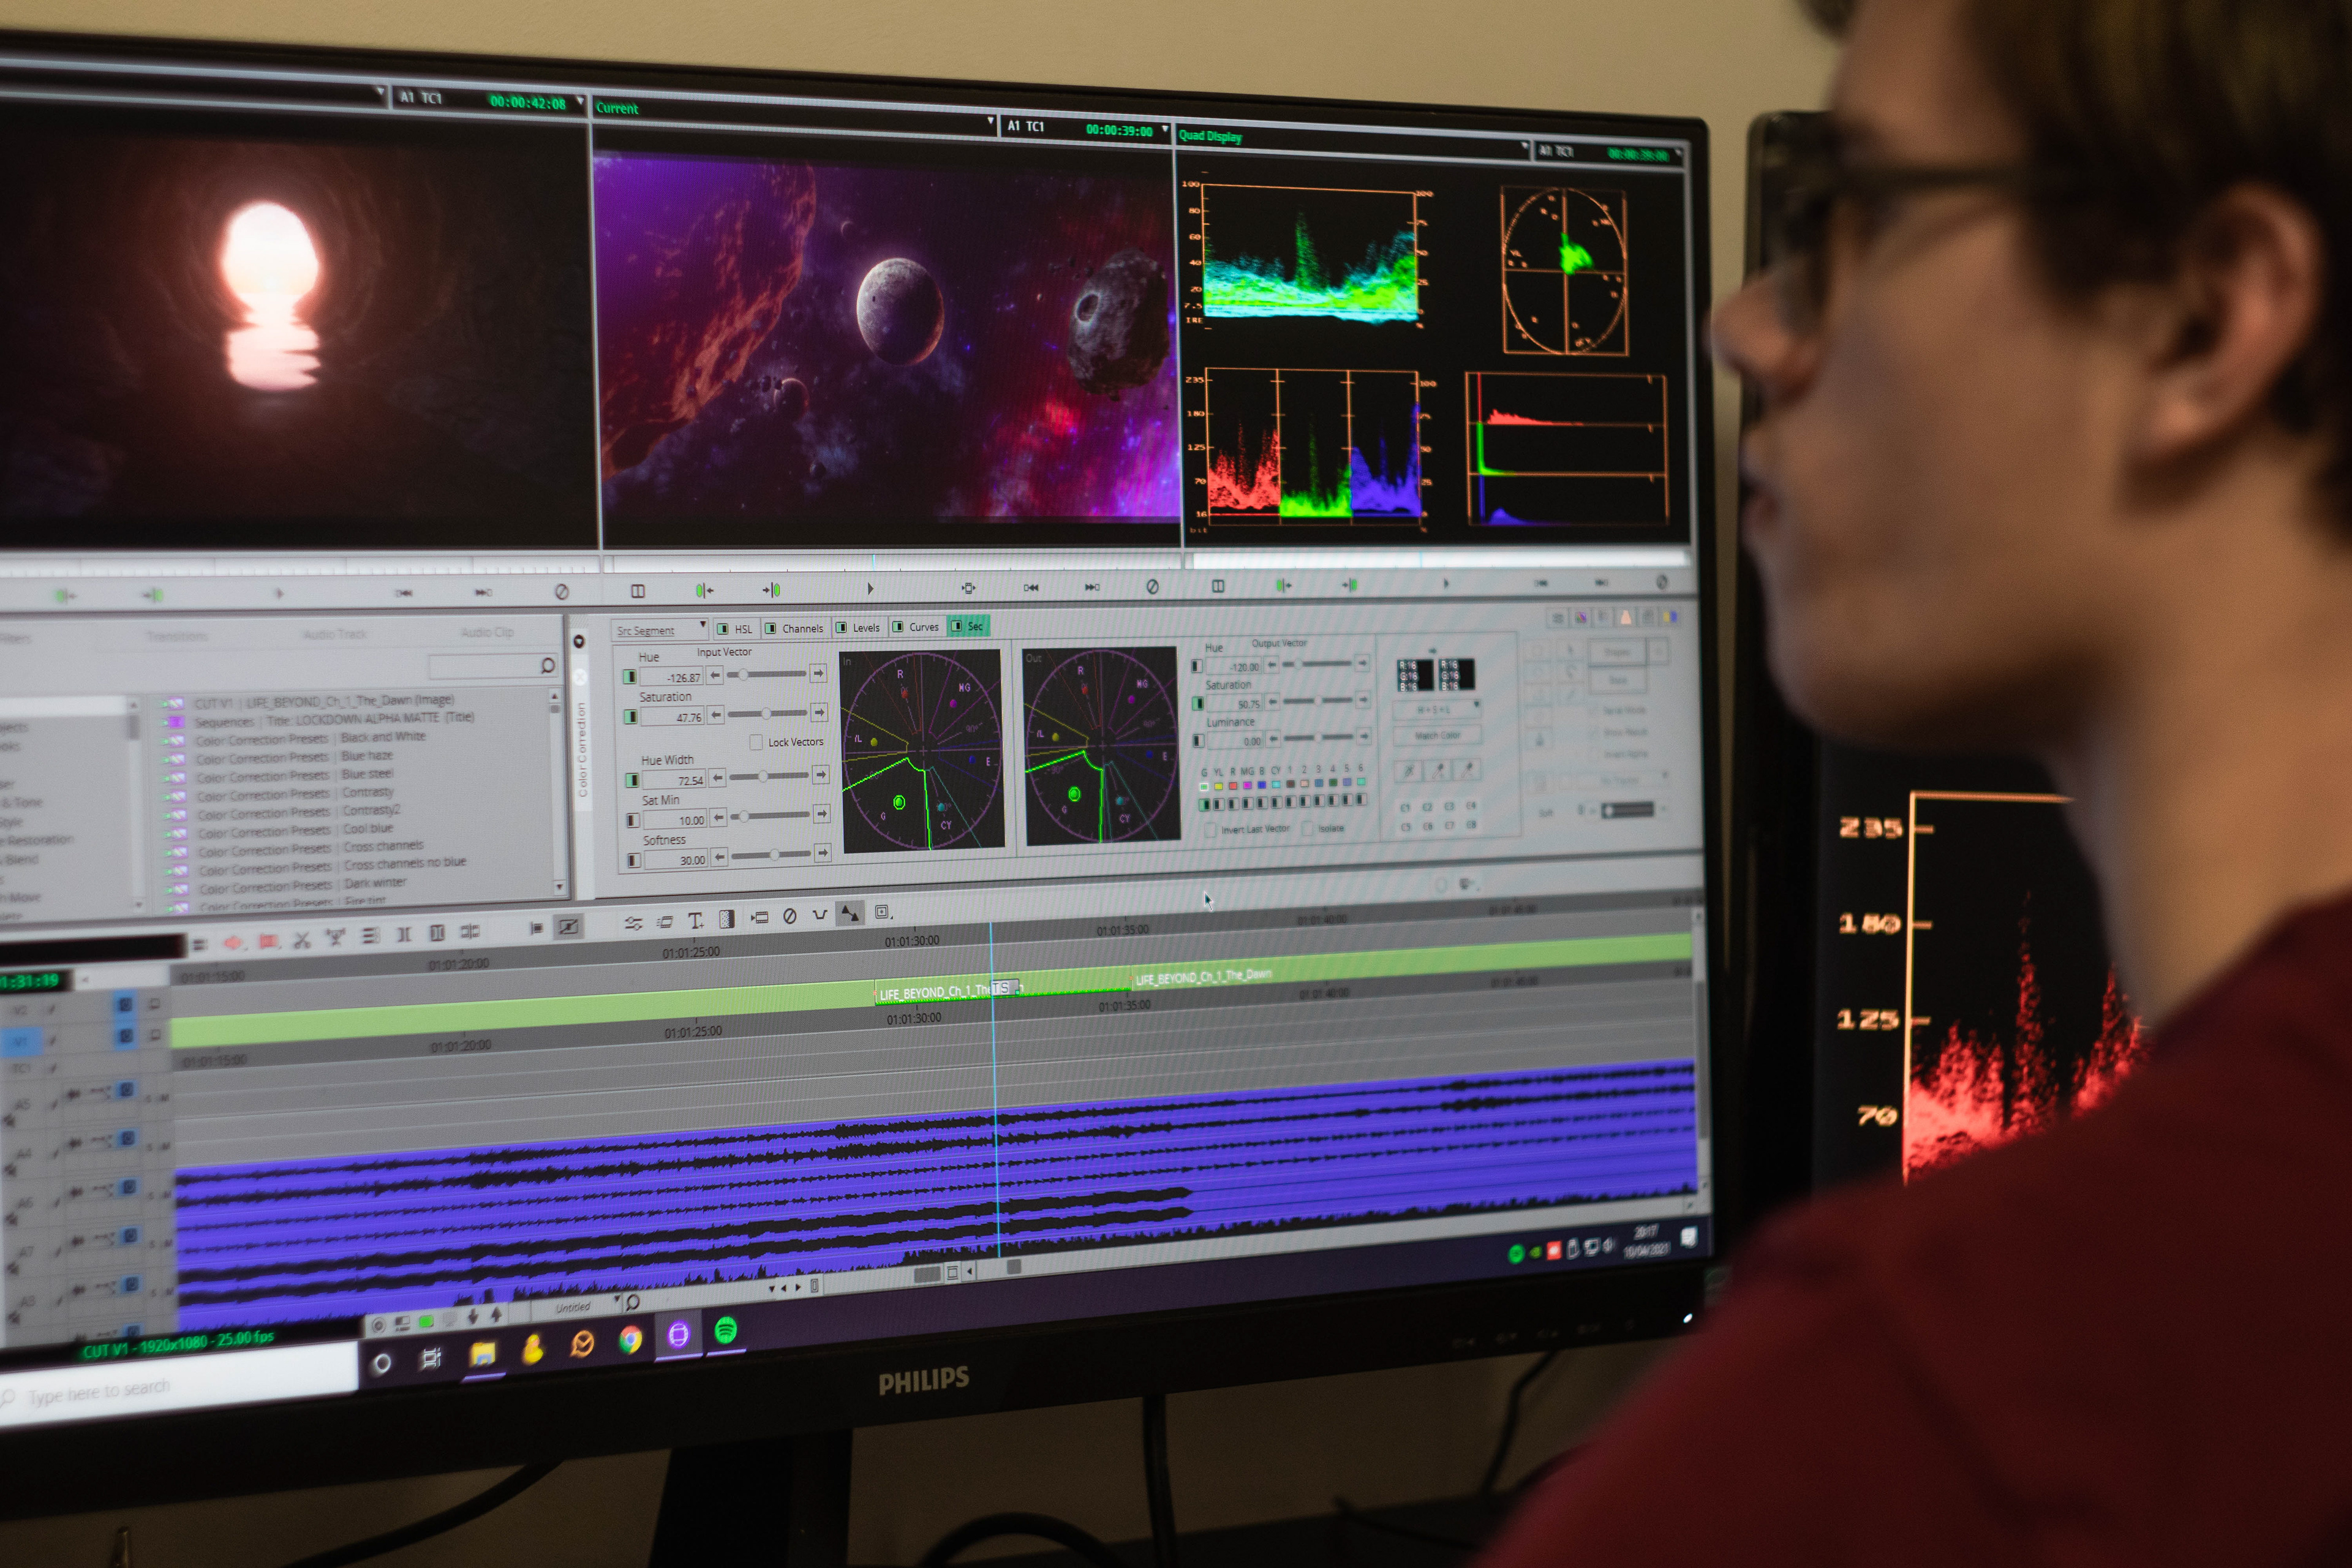Click the right arrow next to input Hue slider
2352x1568 pixels.
tap(818, 674)
